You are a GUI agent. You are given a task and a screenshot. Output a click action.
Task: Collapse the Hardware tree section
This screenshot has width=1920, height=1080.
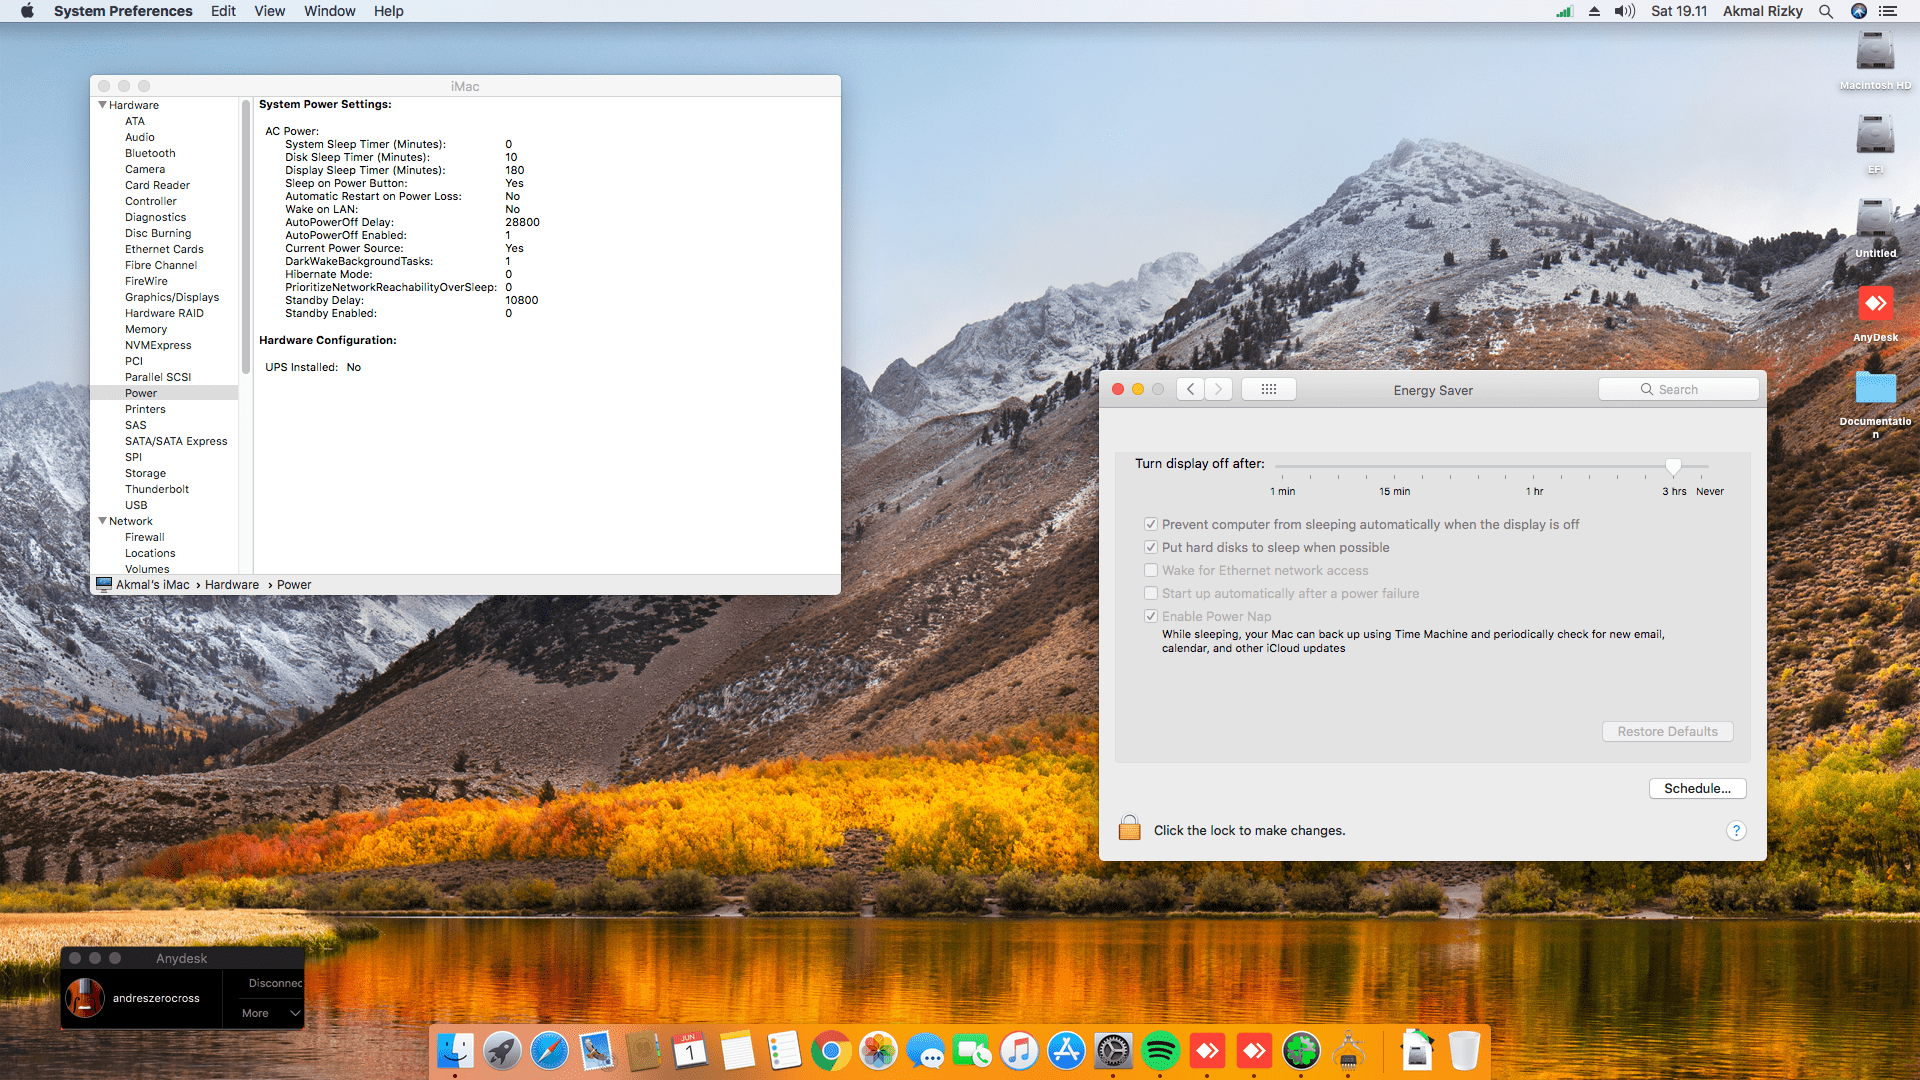(102, 105)
